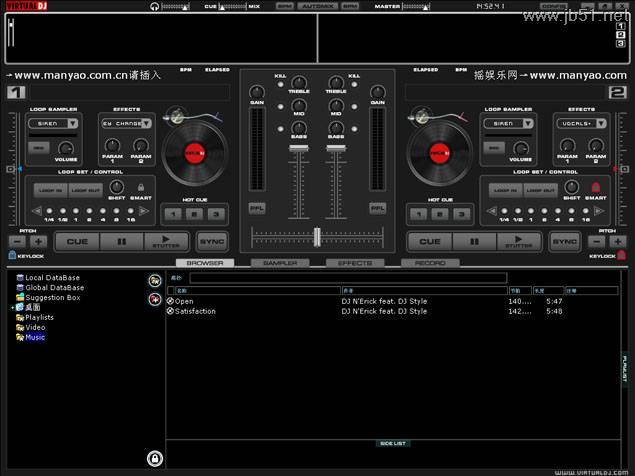Click the crossfader slider handle
The height and width of the screenshot is (476, 635).
[x=317, y=236]
